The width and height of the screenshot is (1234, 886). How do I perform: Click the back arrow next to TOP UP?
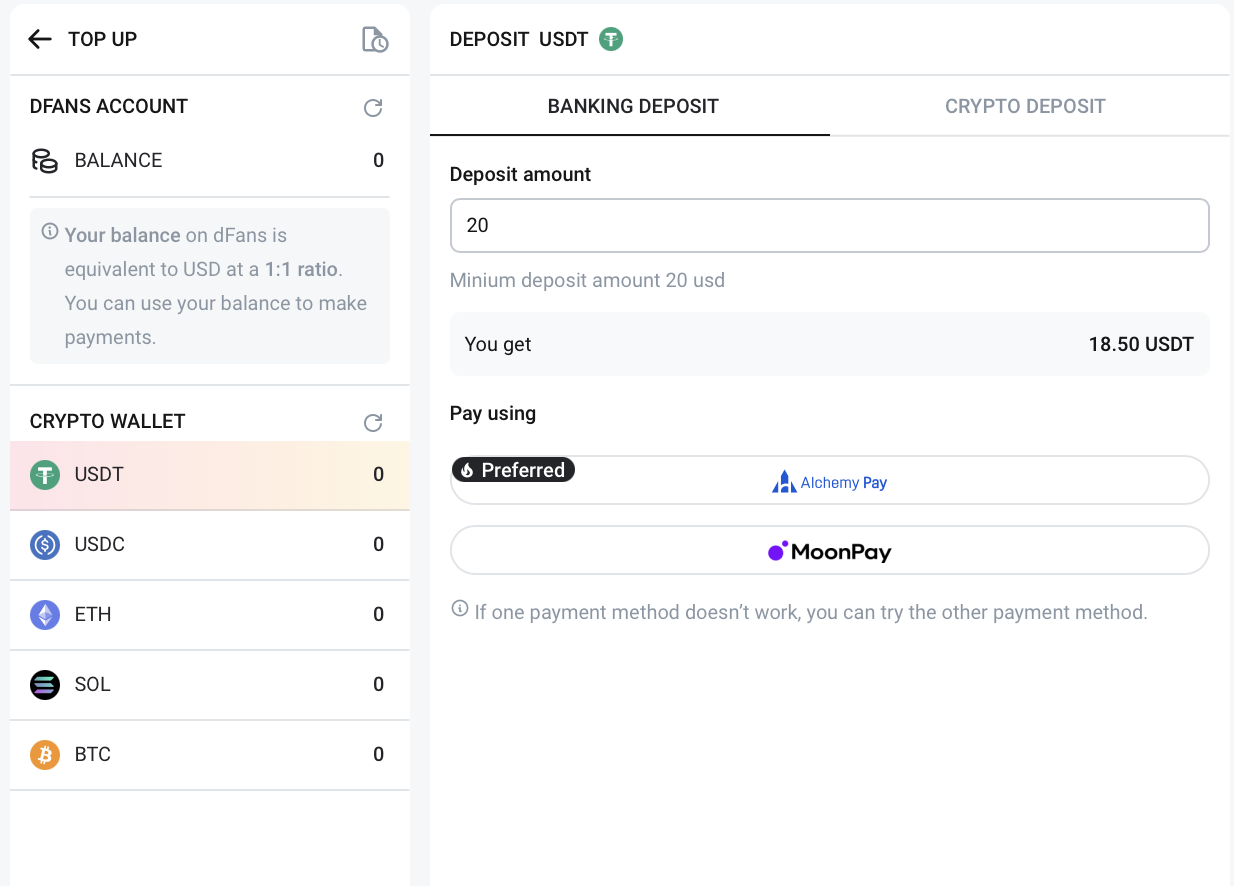[40, 39]
